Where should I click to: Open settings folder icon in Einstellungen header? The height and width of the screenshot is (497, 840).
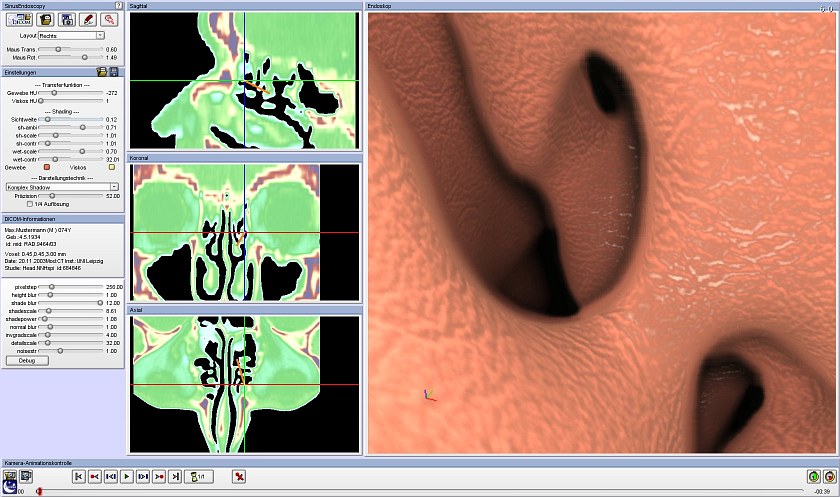[102, 72]
